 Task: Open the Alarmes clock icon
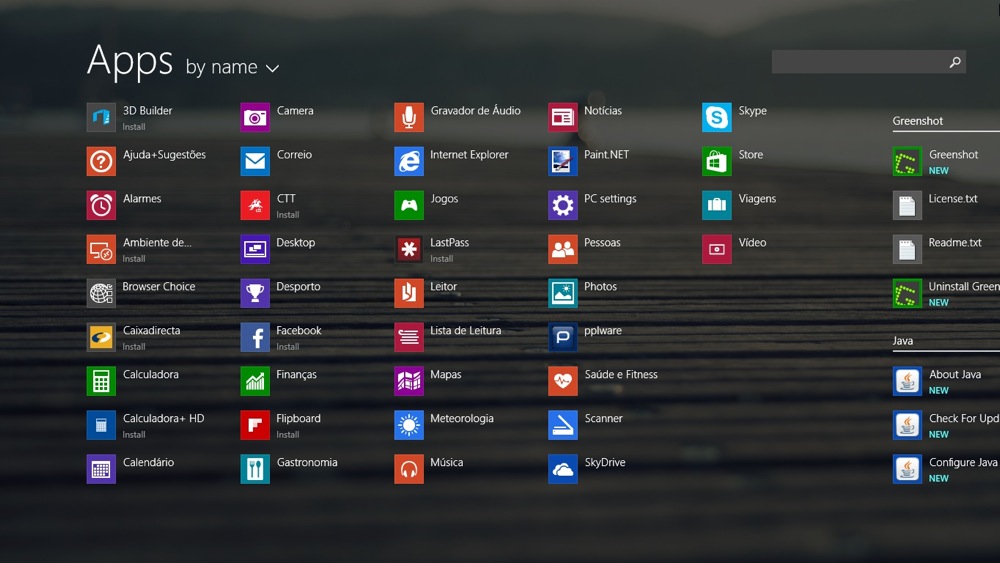(101, 205)
